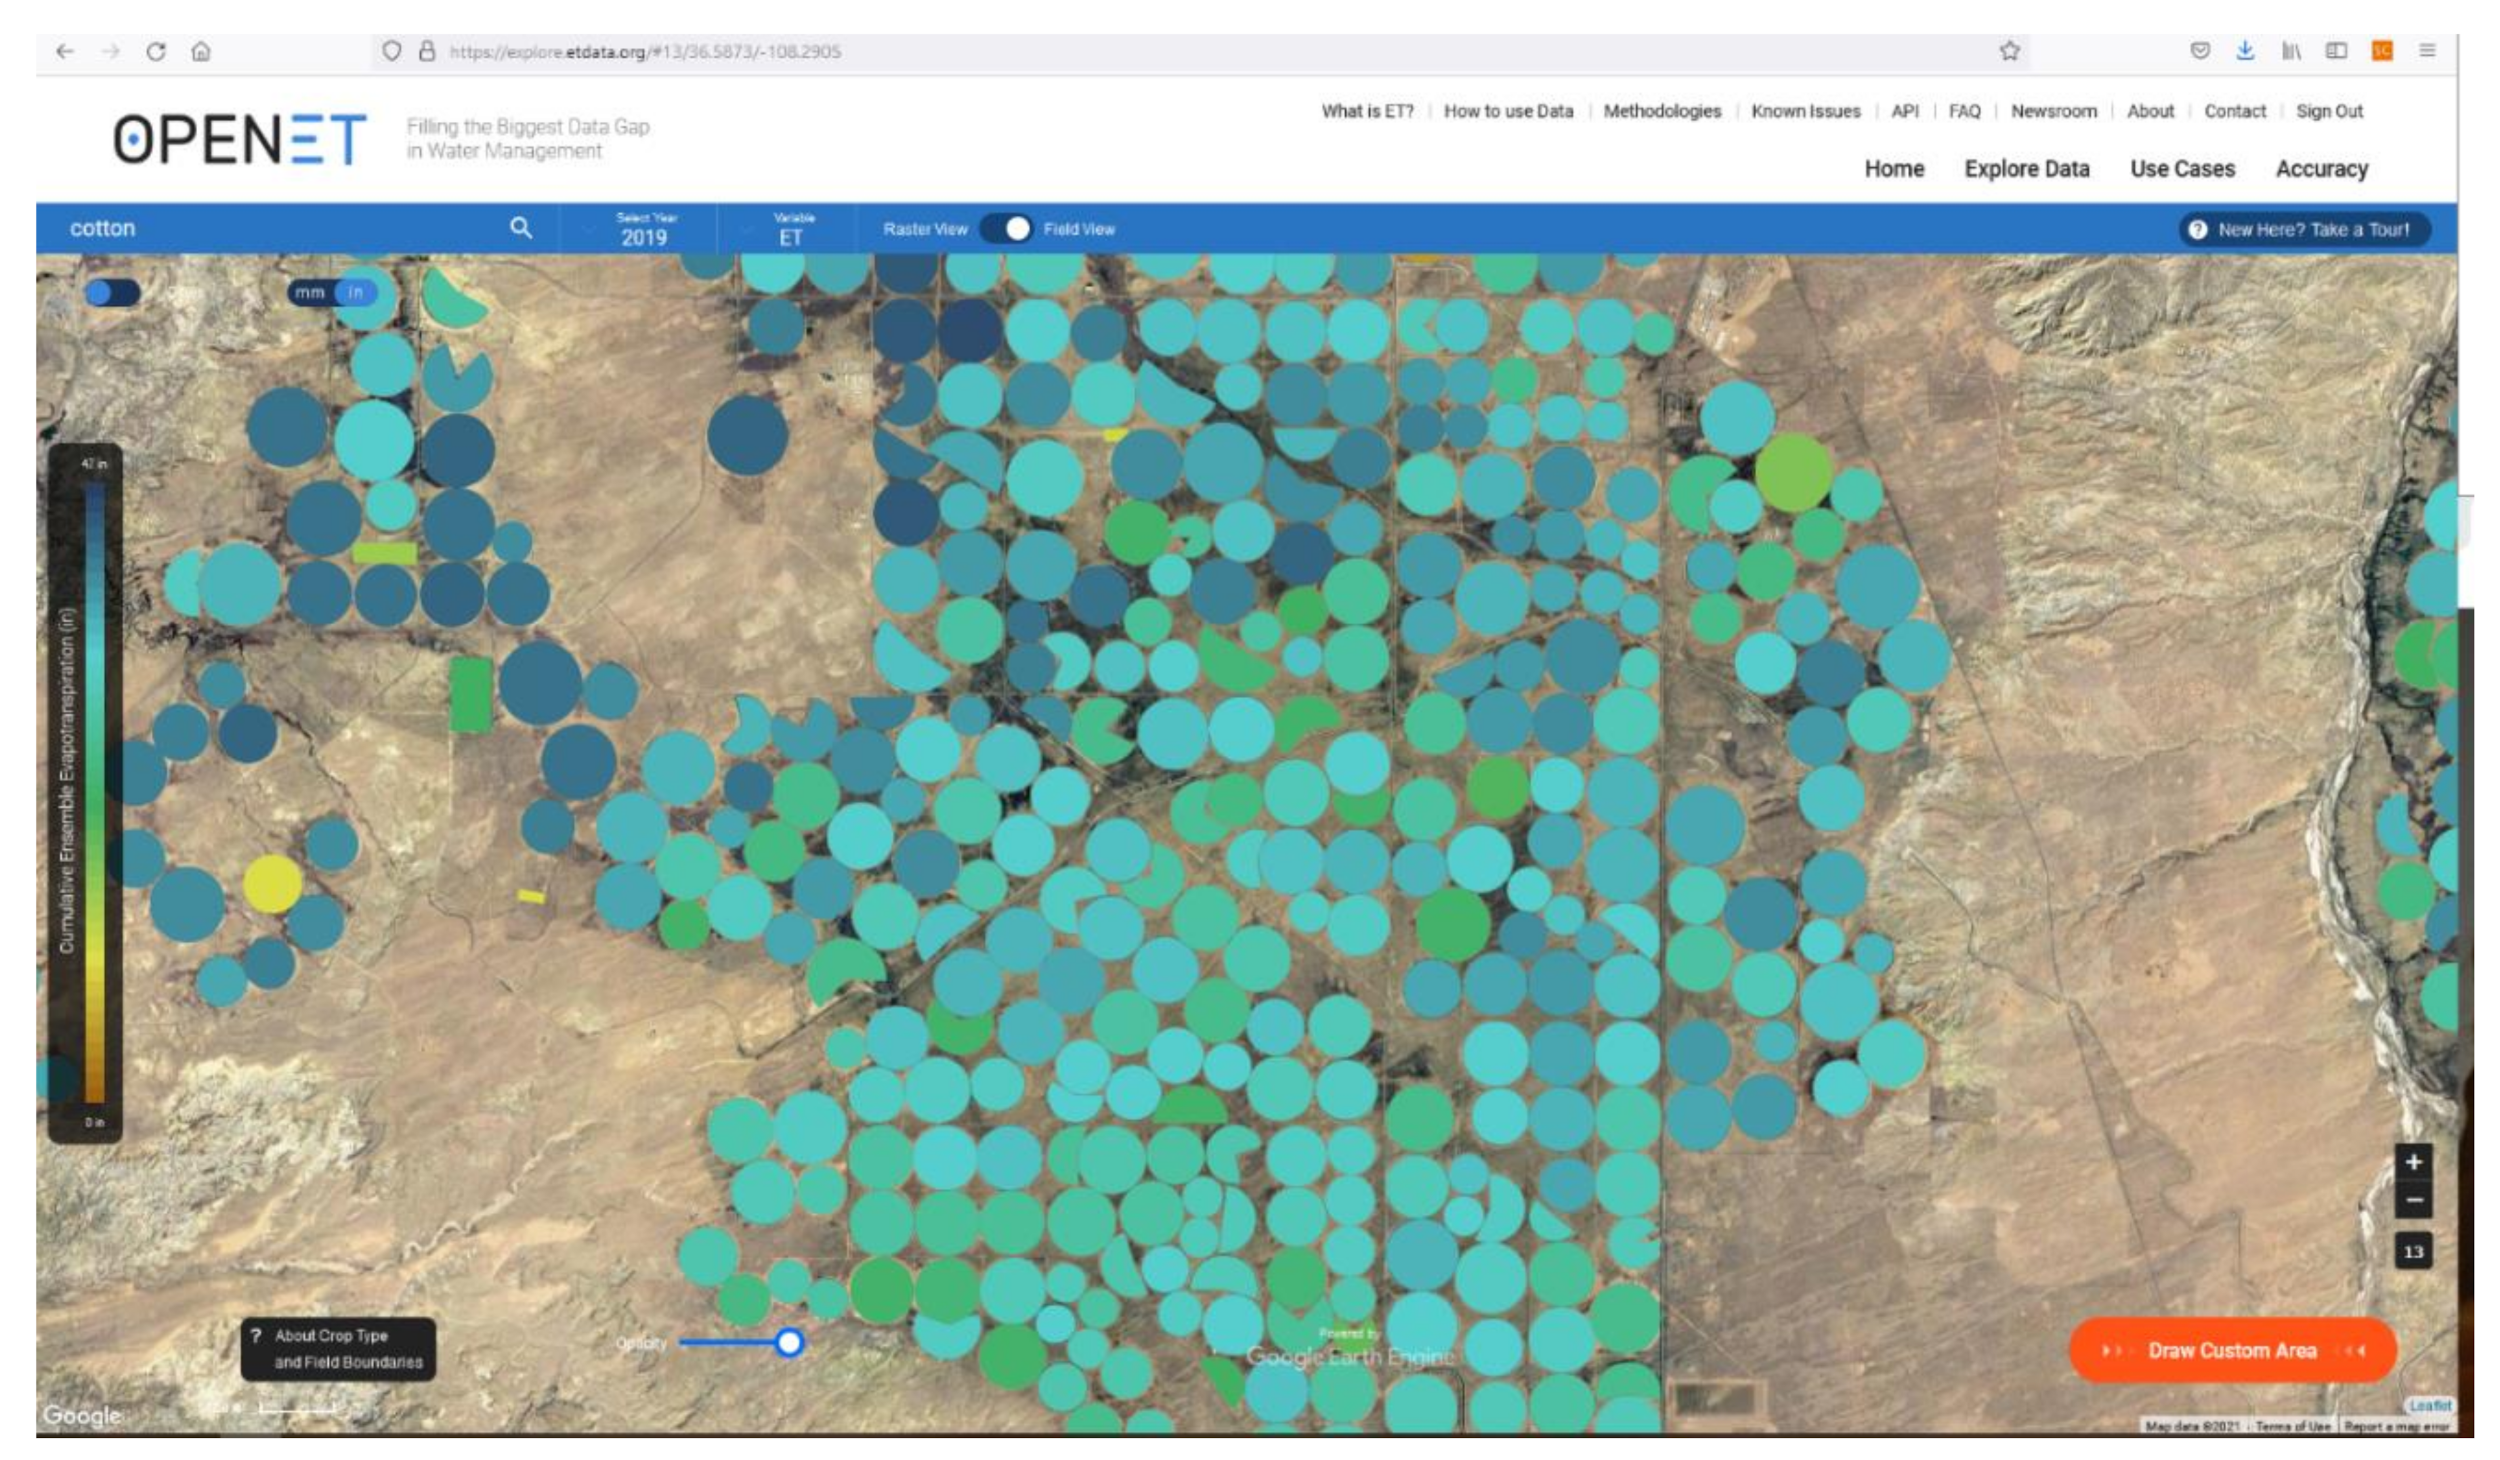This screenshot has height=1460, width=2500.
Task: Click Sign Out
Action: point(2330,111)
